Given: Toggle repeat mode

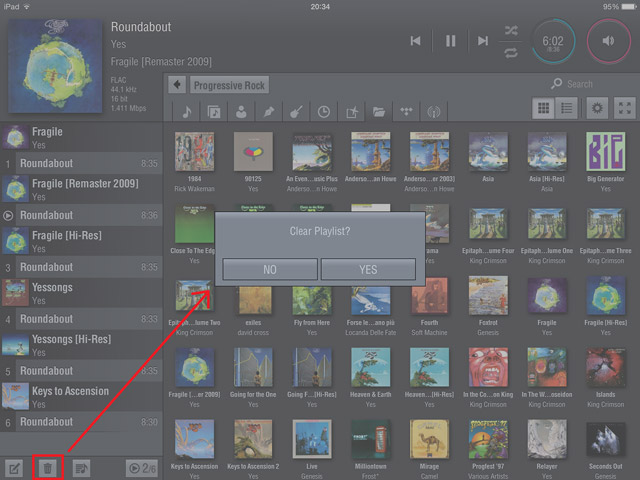Looking at the screenshot, I should [x=512, y=52].
